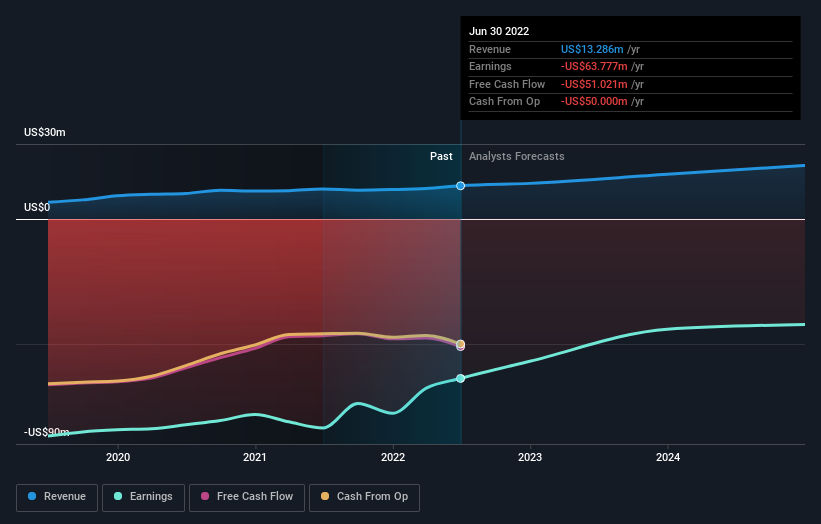Click the Past label
Image resolution: width=821 pixels, height=524 pixels.
[441, 156]
